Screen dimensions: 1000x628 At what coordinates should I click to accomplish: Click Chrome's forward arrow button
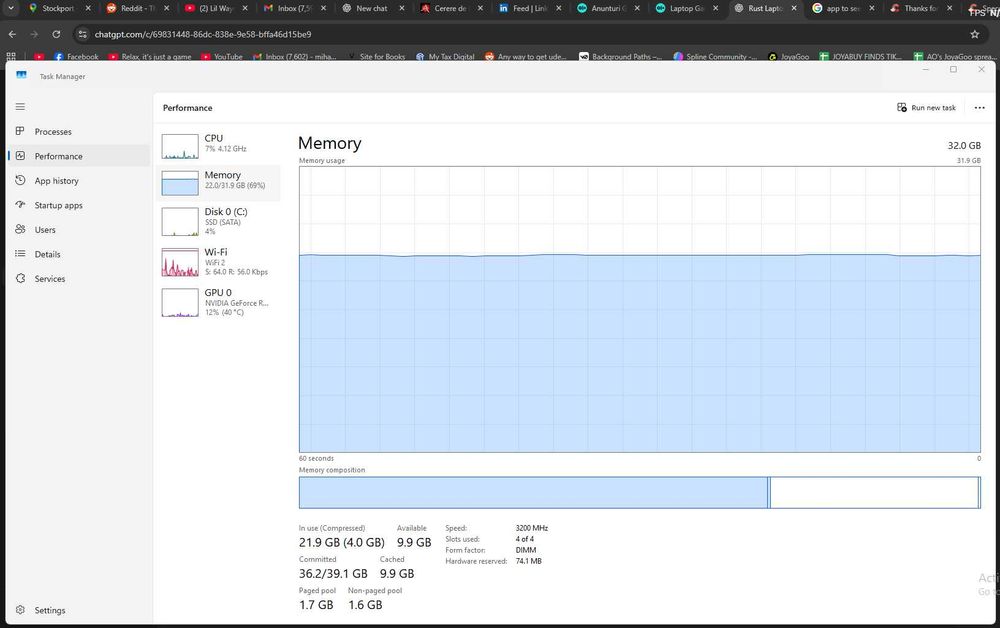pyautogui.click(x=34, y=34)
